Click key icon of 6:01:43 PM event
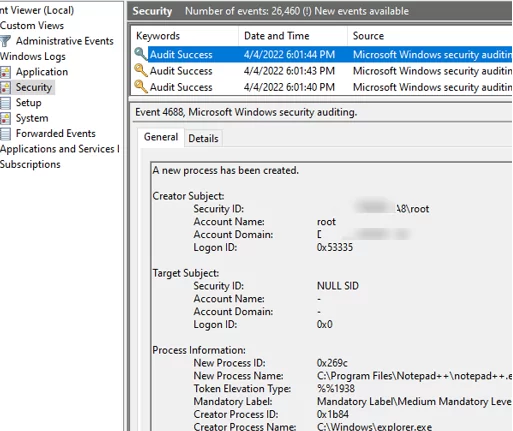Screen dimensions: 513x431 click(x=141, y=70)
